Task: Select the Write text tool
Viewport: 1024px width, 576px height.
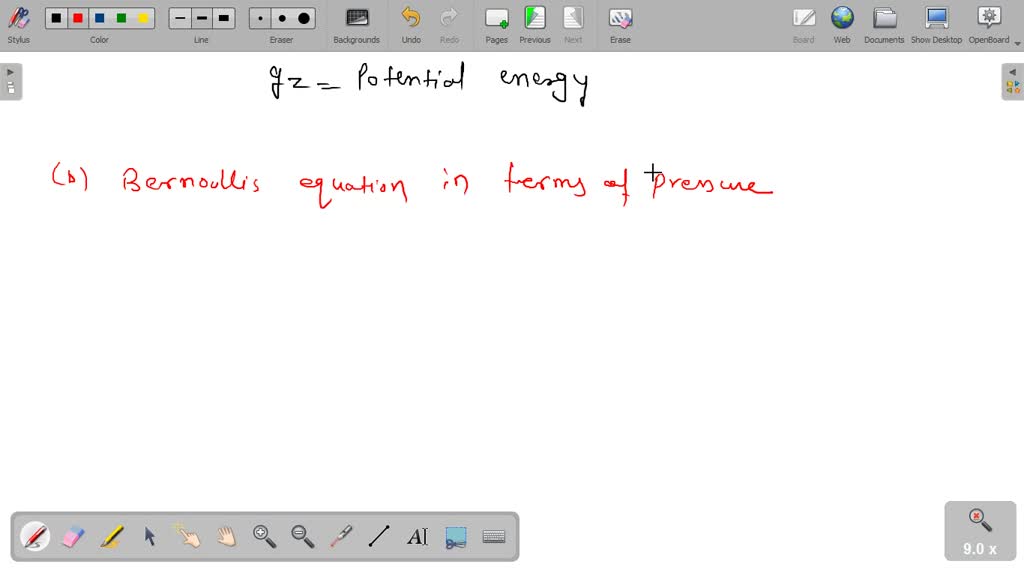Action: pos(416,537)
